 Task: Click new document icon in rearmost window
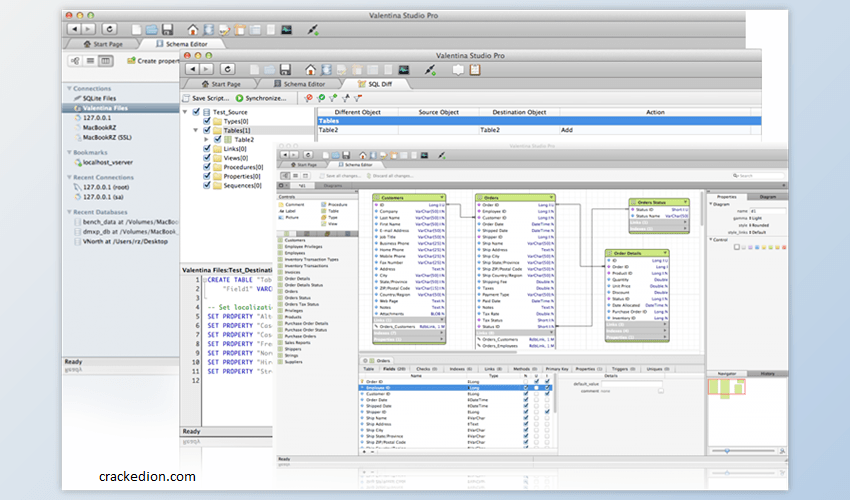coord(137,29)
